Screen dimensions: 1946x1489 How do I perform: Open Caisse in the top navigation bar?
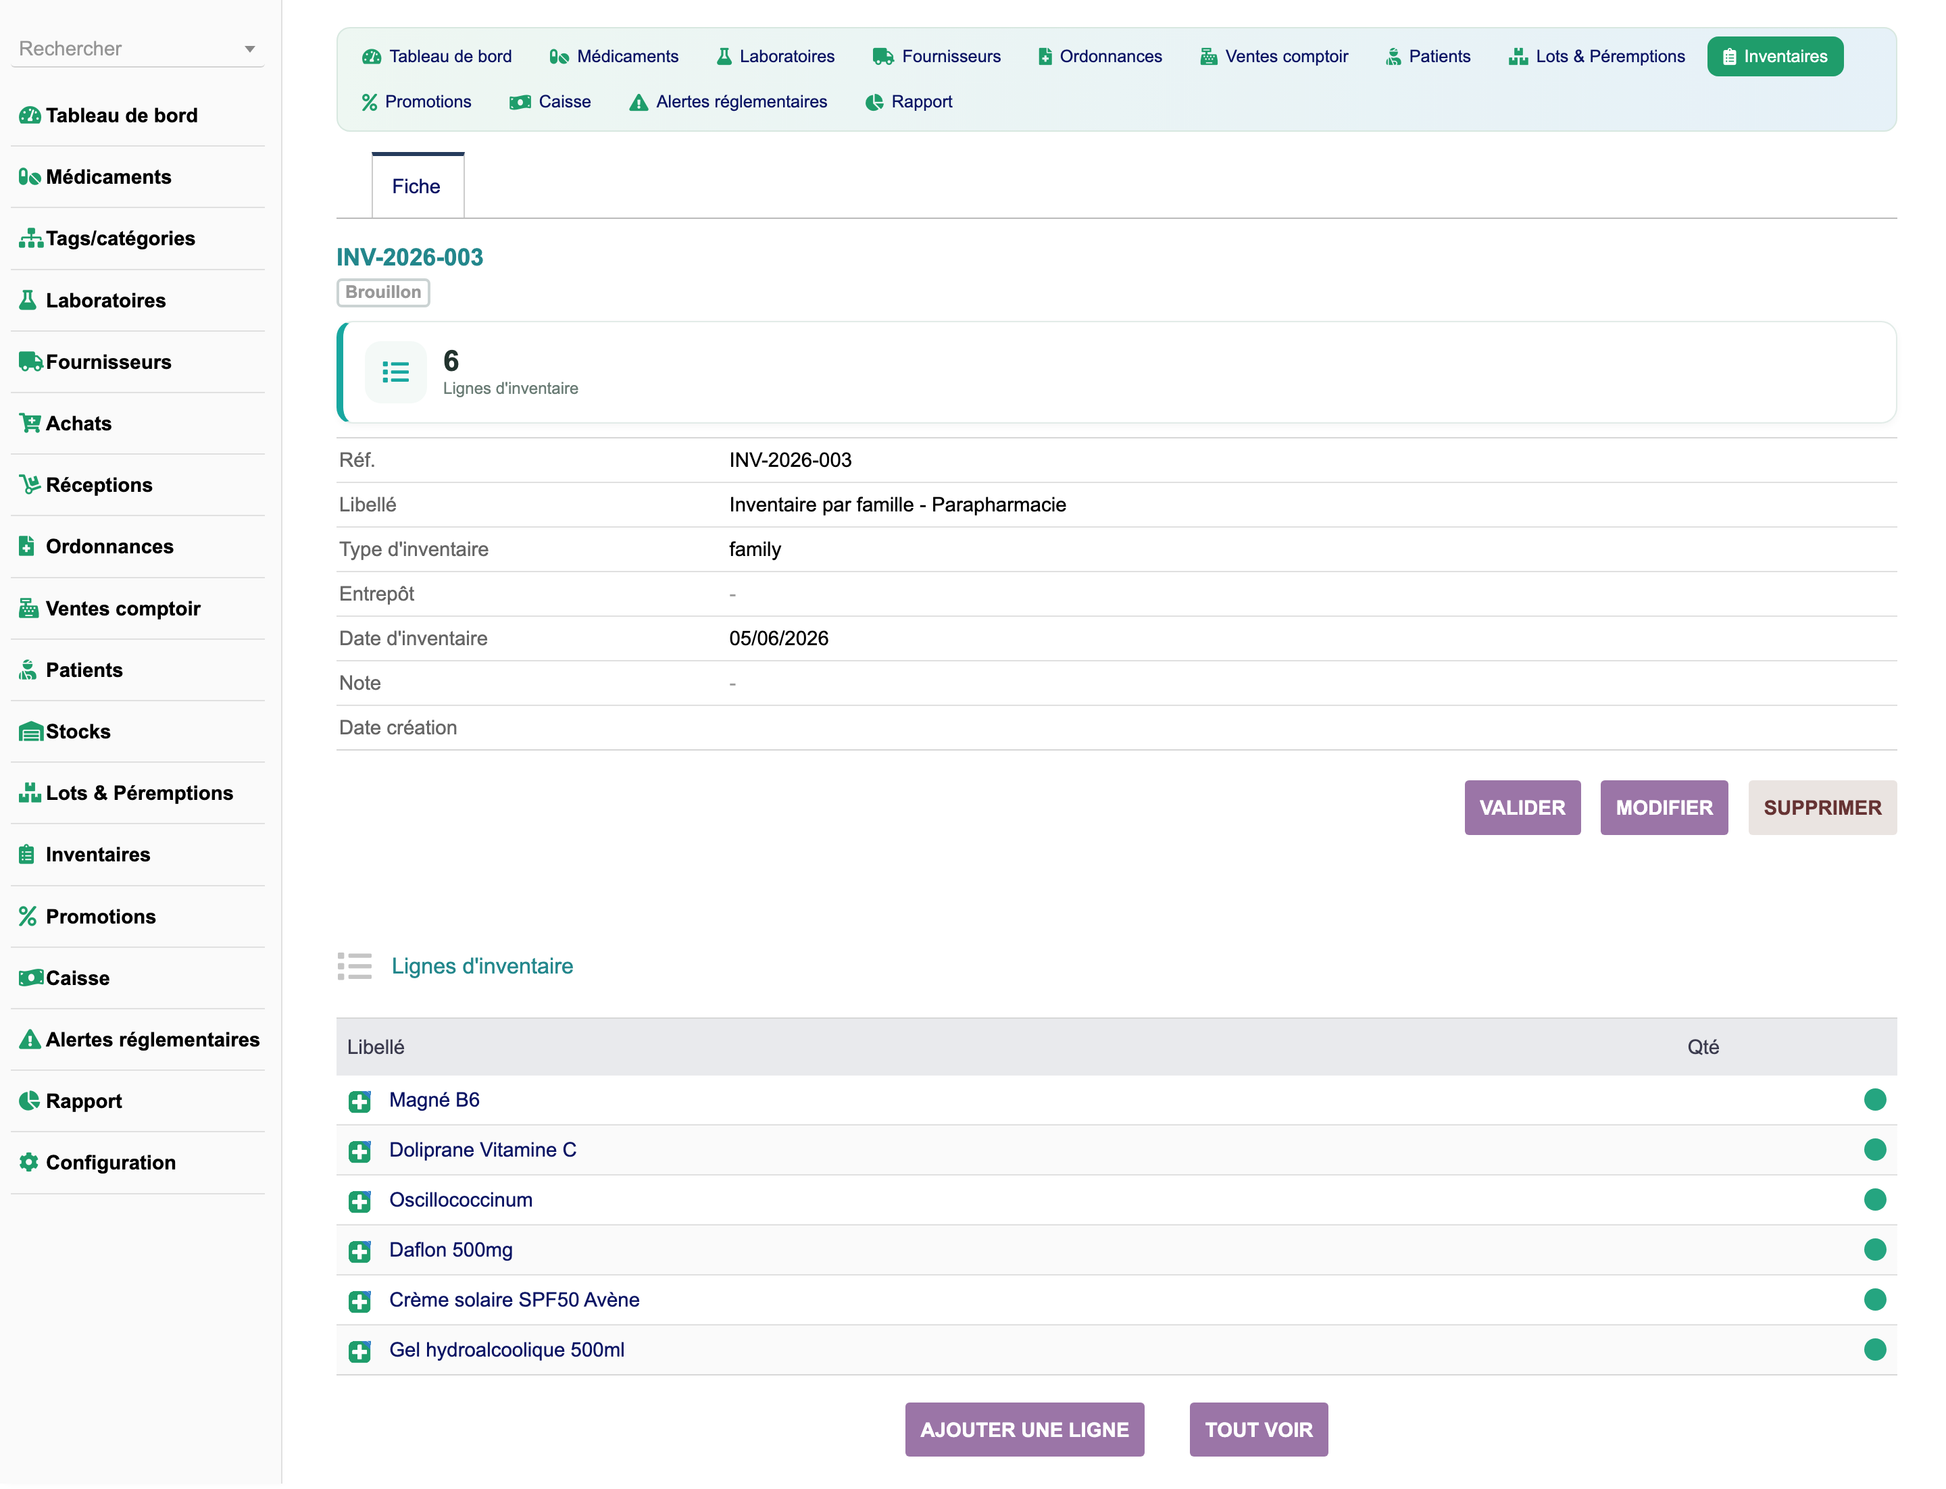tap(550, 102)
